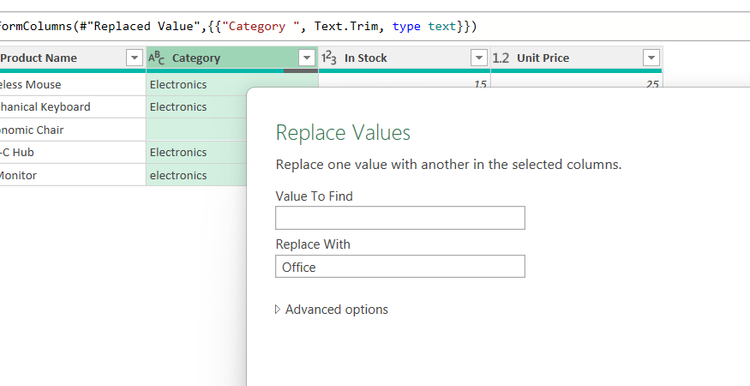
Task: Select the lowercase electronics cell in Monitor row
Action: pyautogui.click(x=197, y=175)
